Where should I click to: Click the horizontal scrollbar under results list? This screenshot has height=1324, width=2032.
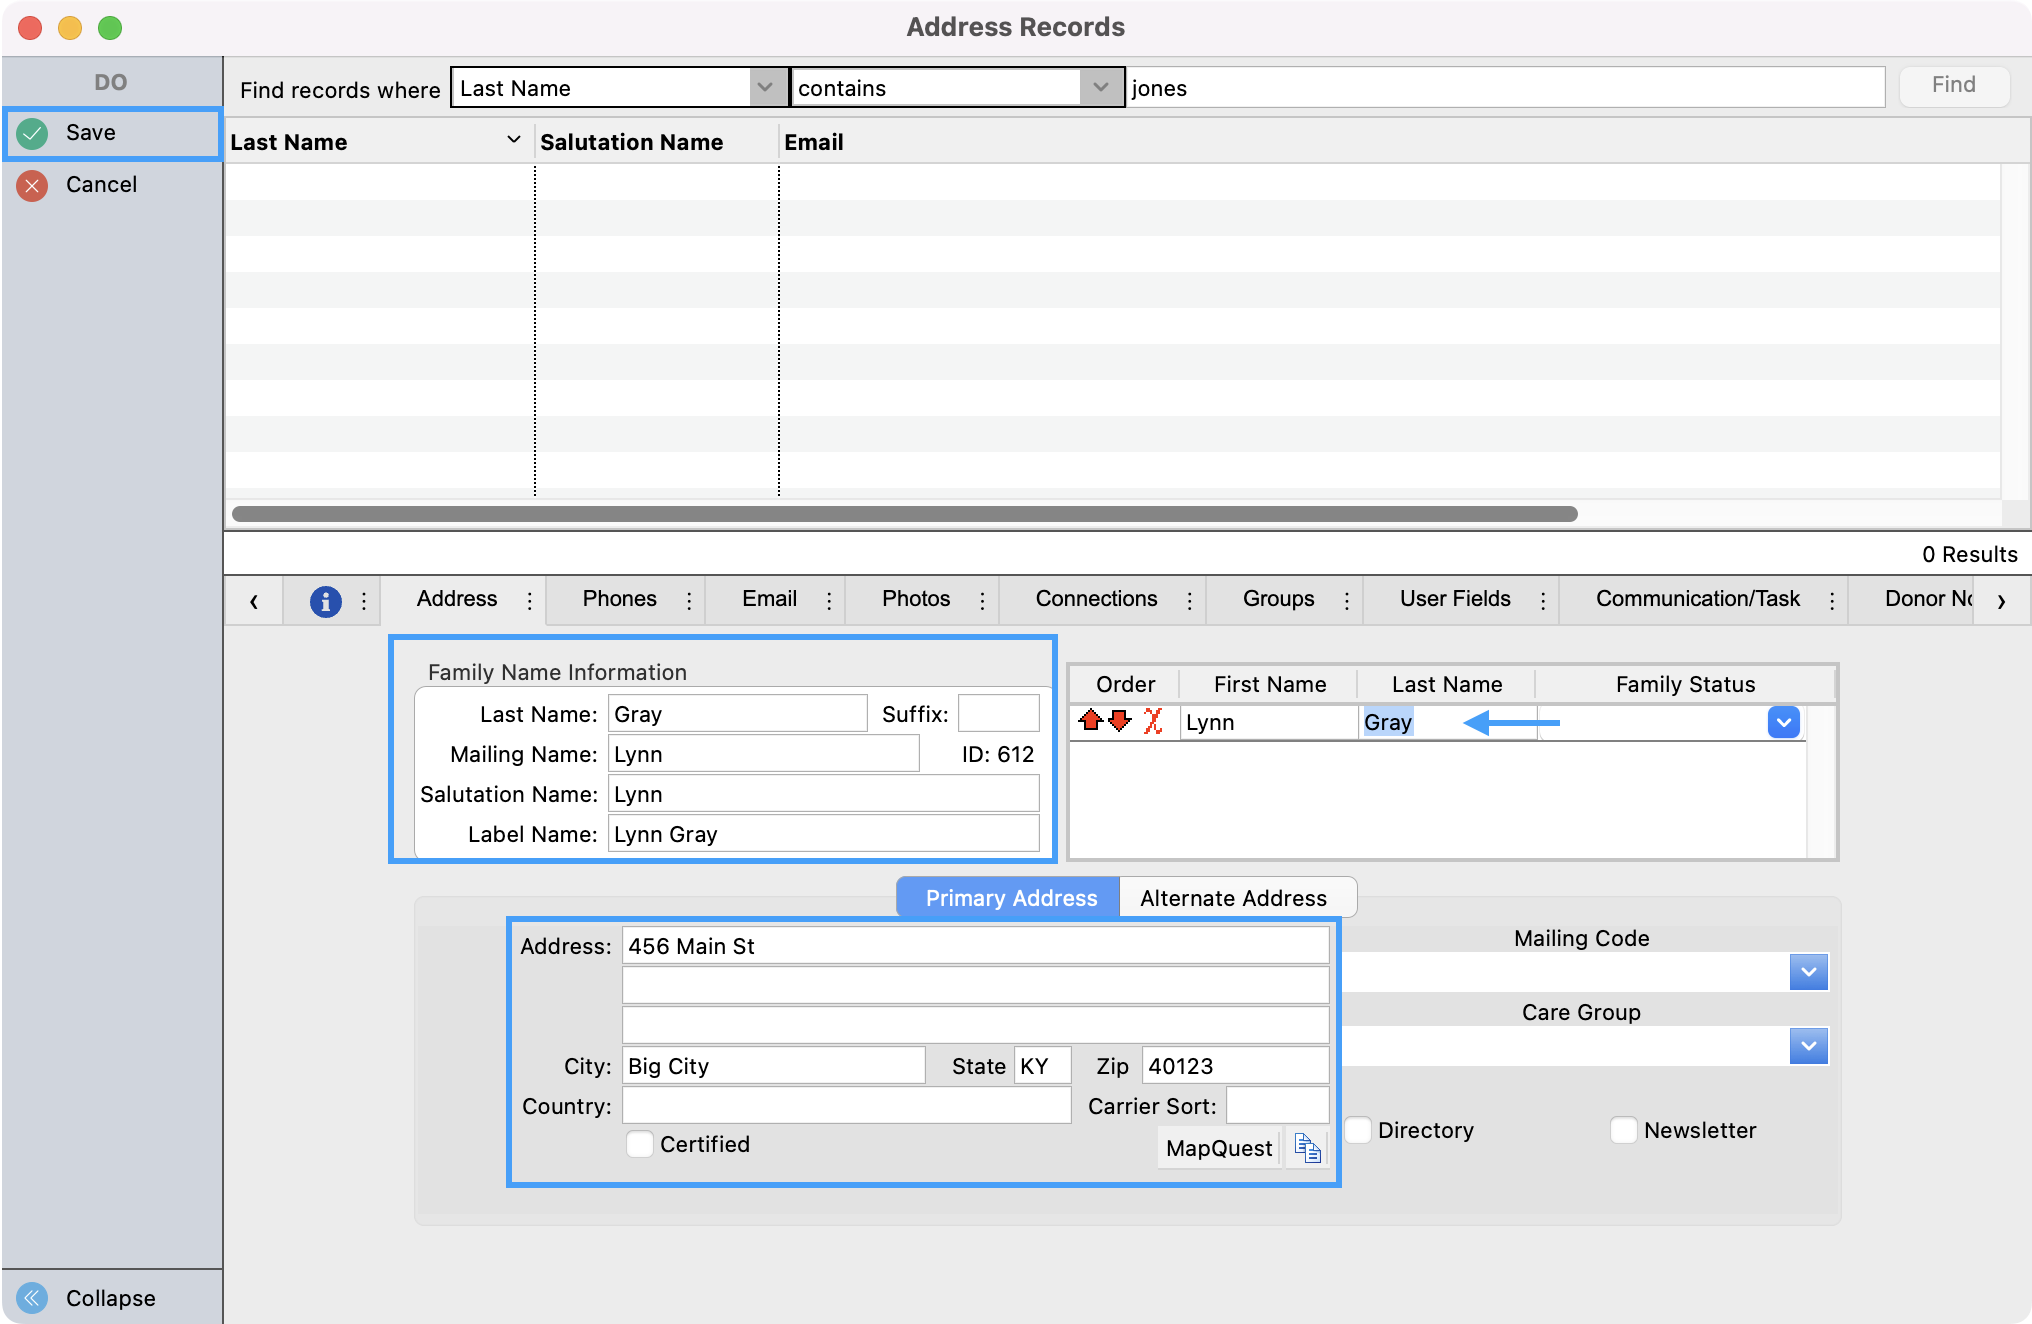(904, 514)
